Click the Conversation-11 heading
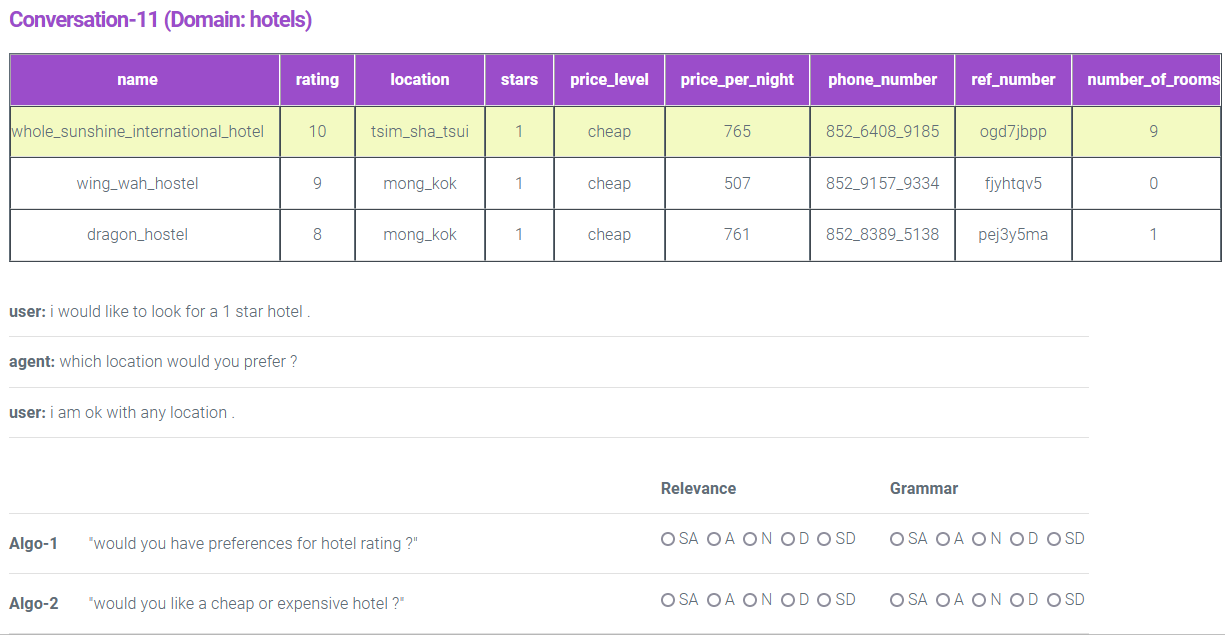The width and height of the screenshot is (1225, 635). [160, 20]
